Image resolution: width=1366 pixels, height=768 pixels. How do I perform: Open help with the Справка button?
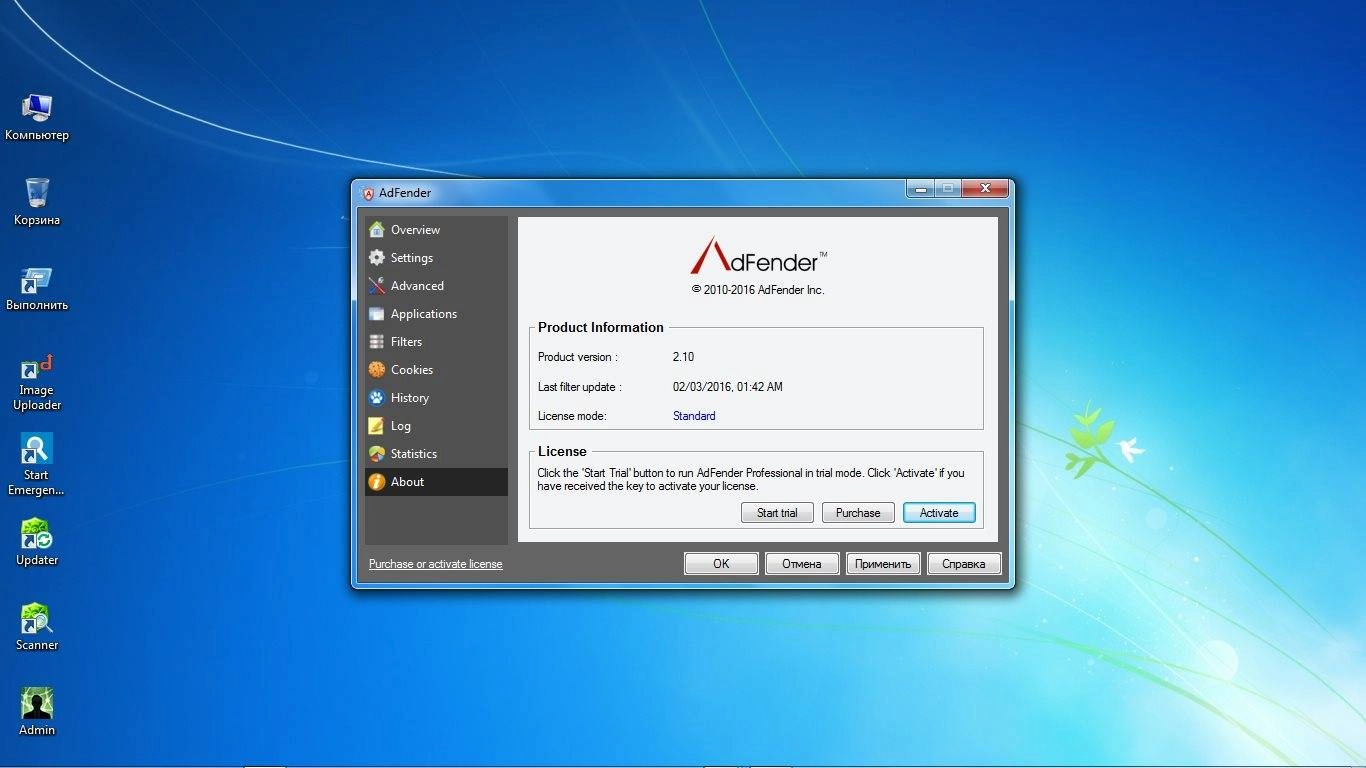pos(964,563)
